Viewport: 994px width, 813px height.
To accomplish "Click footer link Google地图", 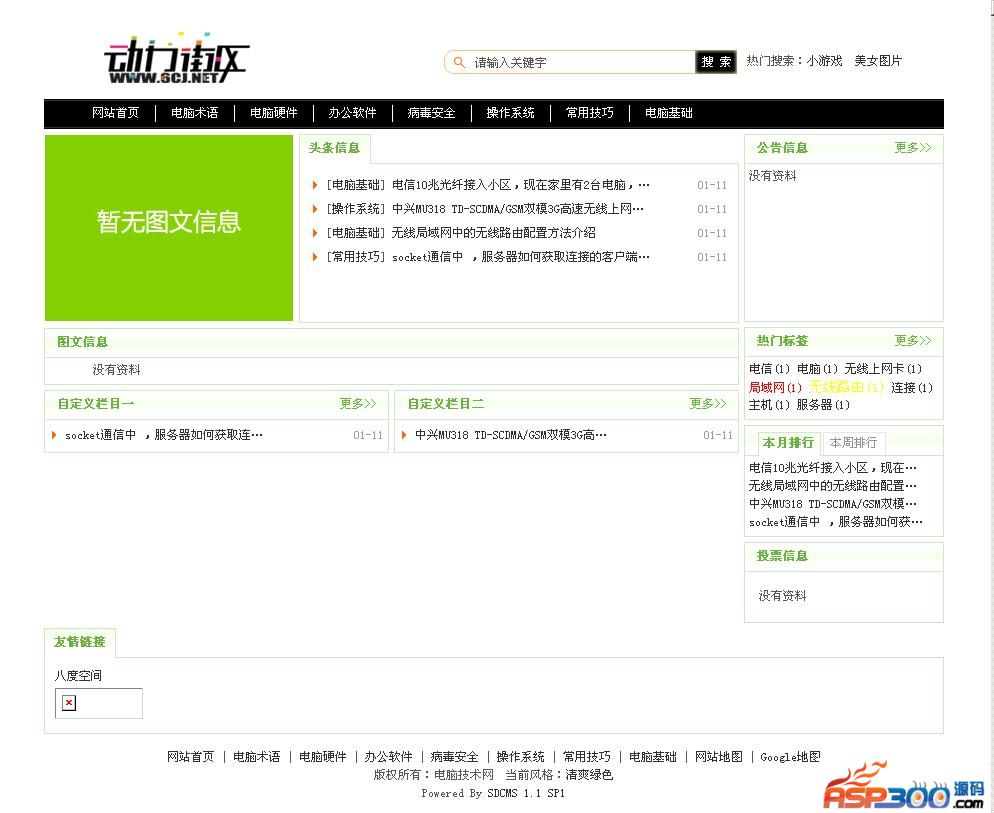I will pos(791,757).
